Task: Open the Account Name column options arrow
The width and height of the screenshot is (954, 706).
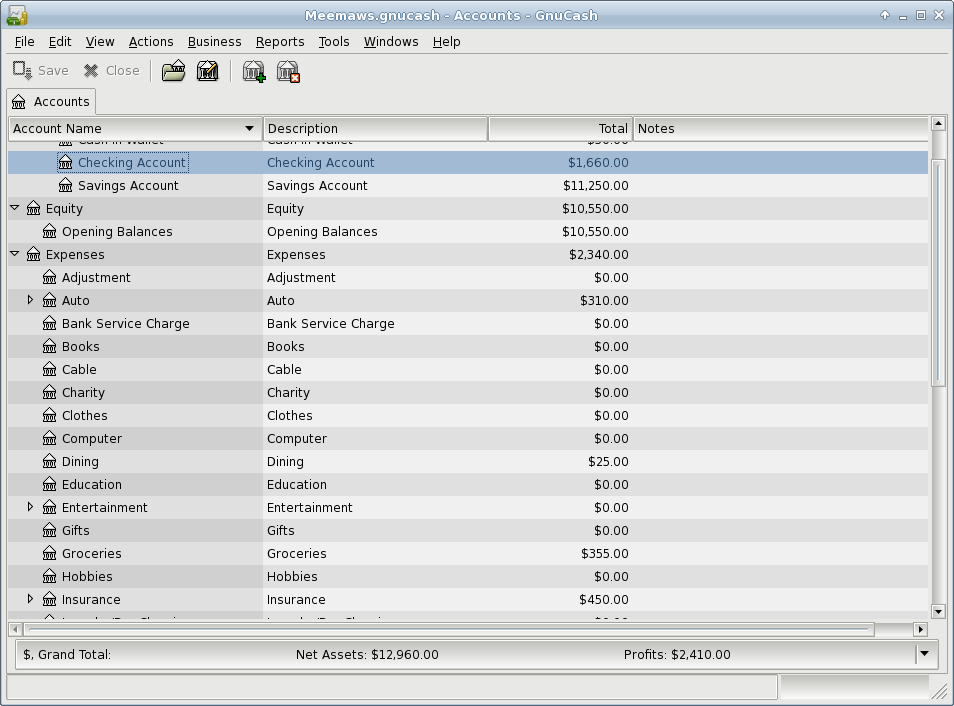Action: pos(249,128)
